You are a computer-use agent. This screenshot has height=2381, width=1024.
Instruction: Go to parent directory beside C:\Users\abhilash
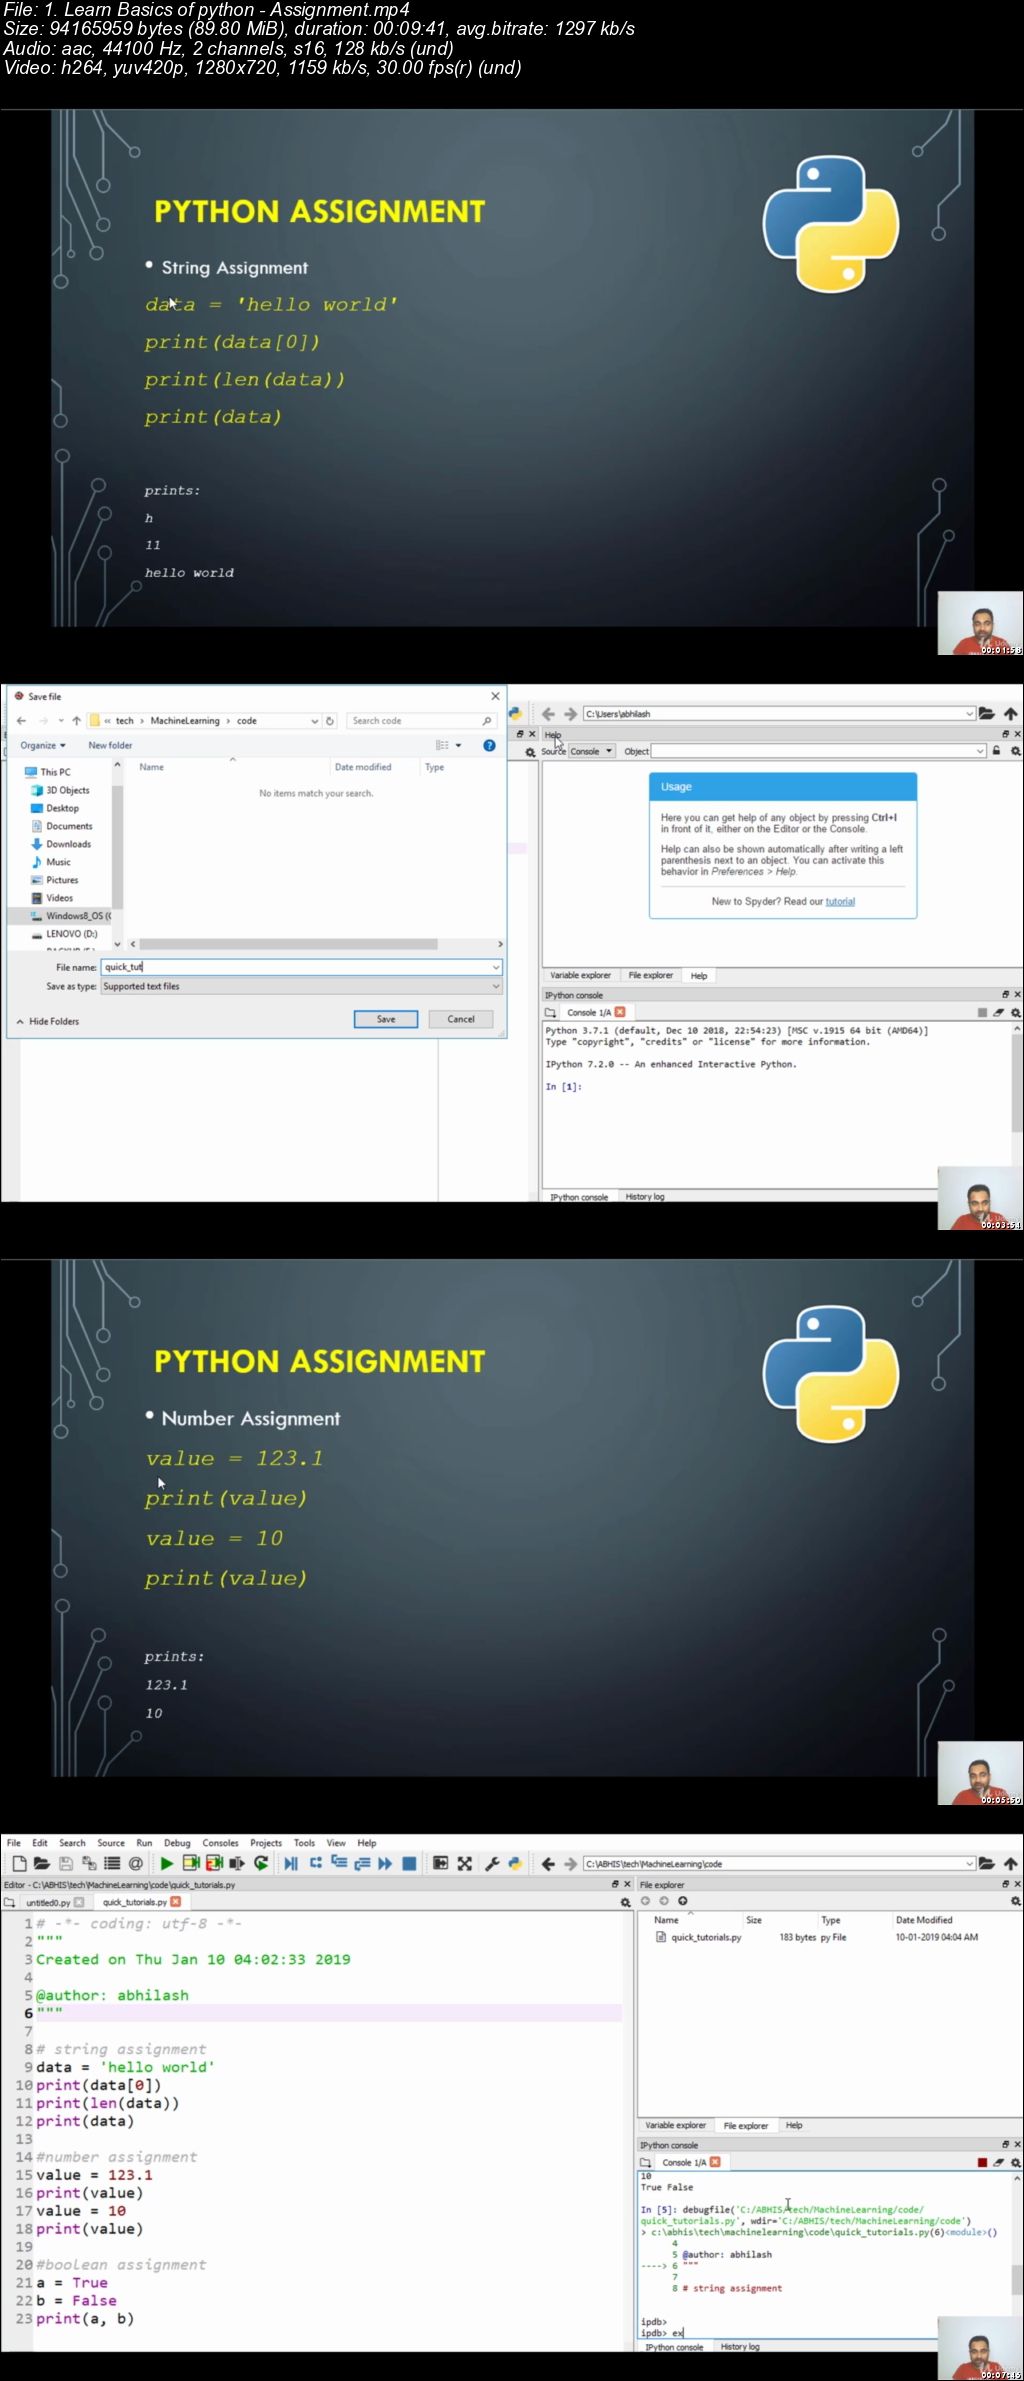1011,713
